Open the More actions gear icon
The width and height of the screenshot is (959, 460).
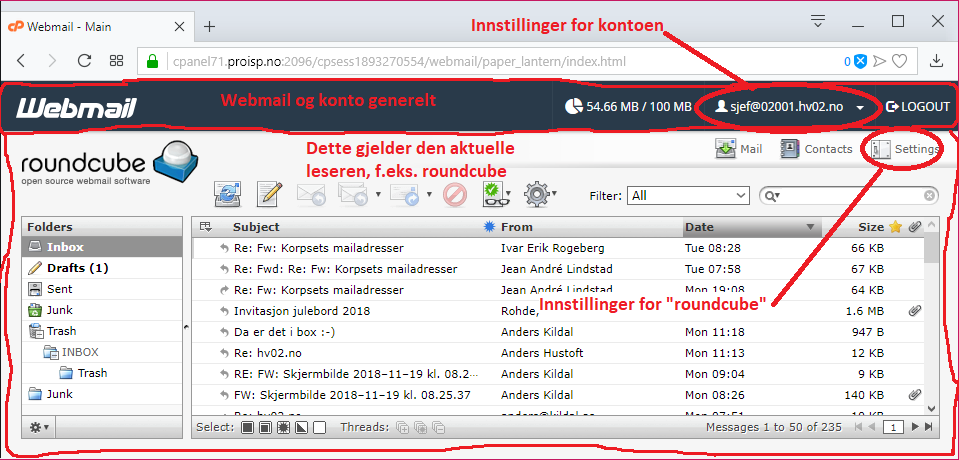537,195
